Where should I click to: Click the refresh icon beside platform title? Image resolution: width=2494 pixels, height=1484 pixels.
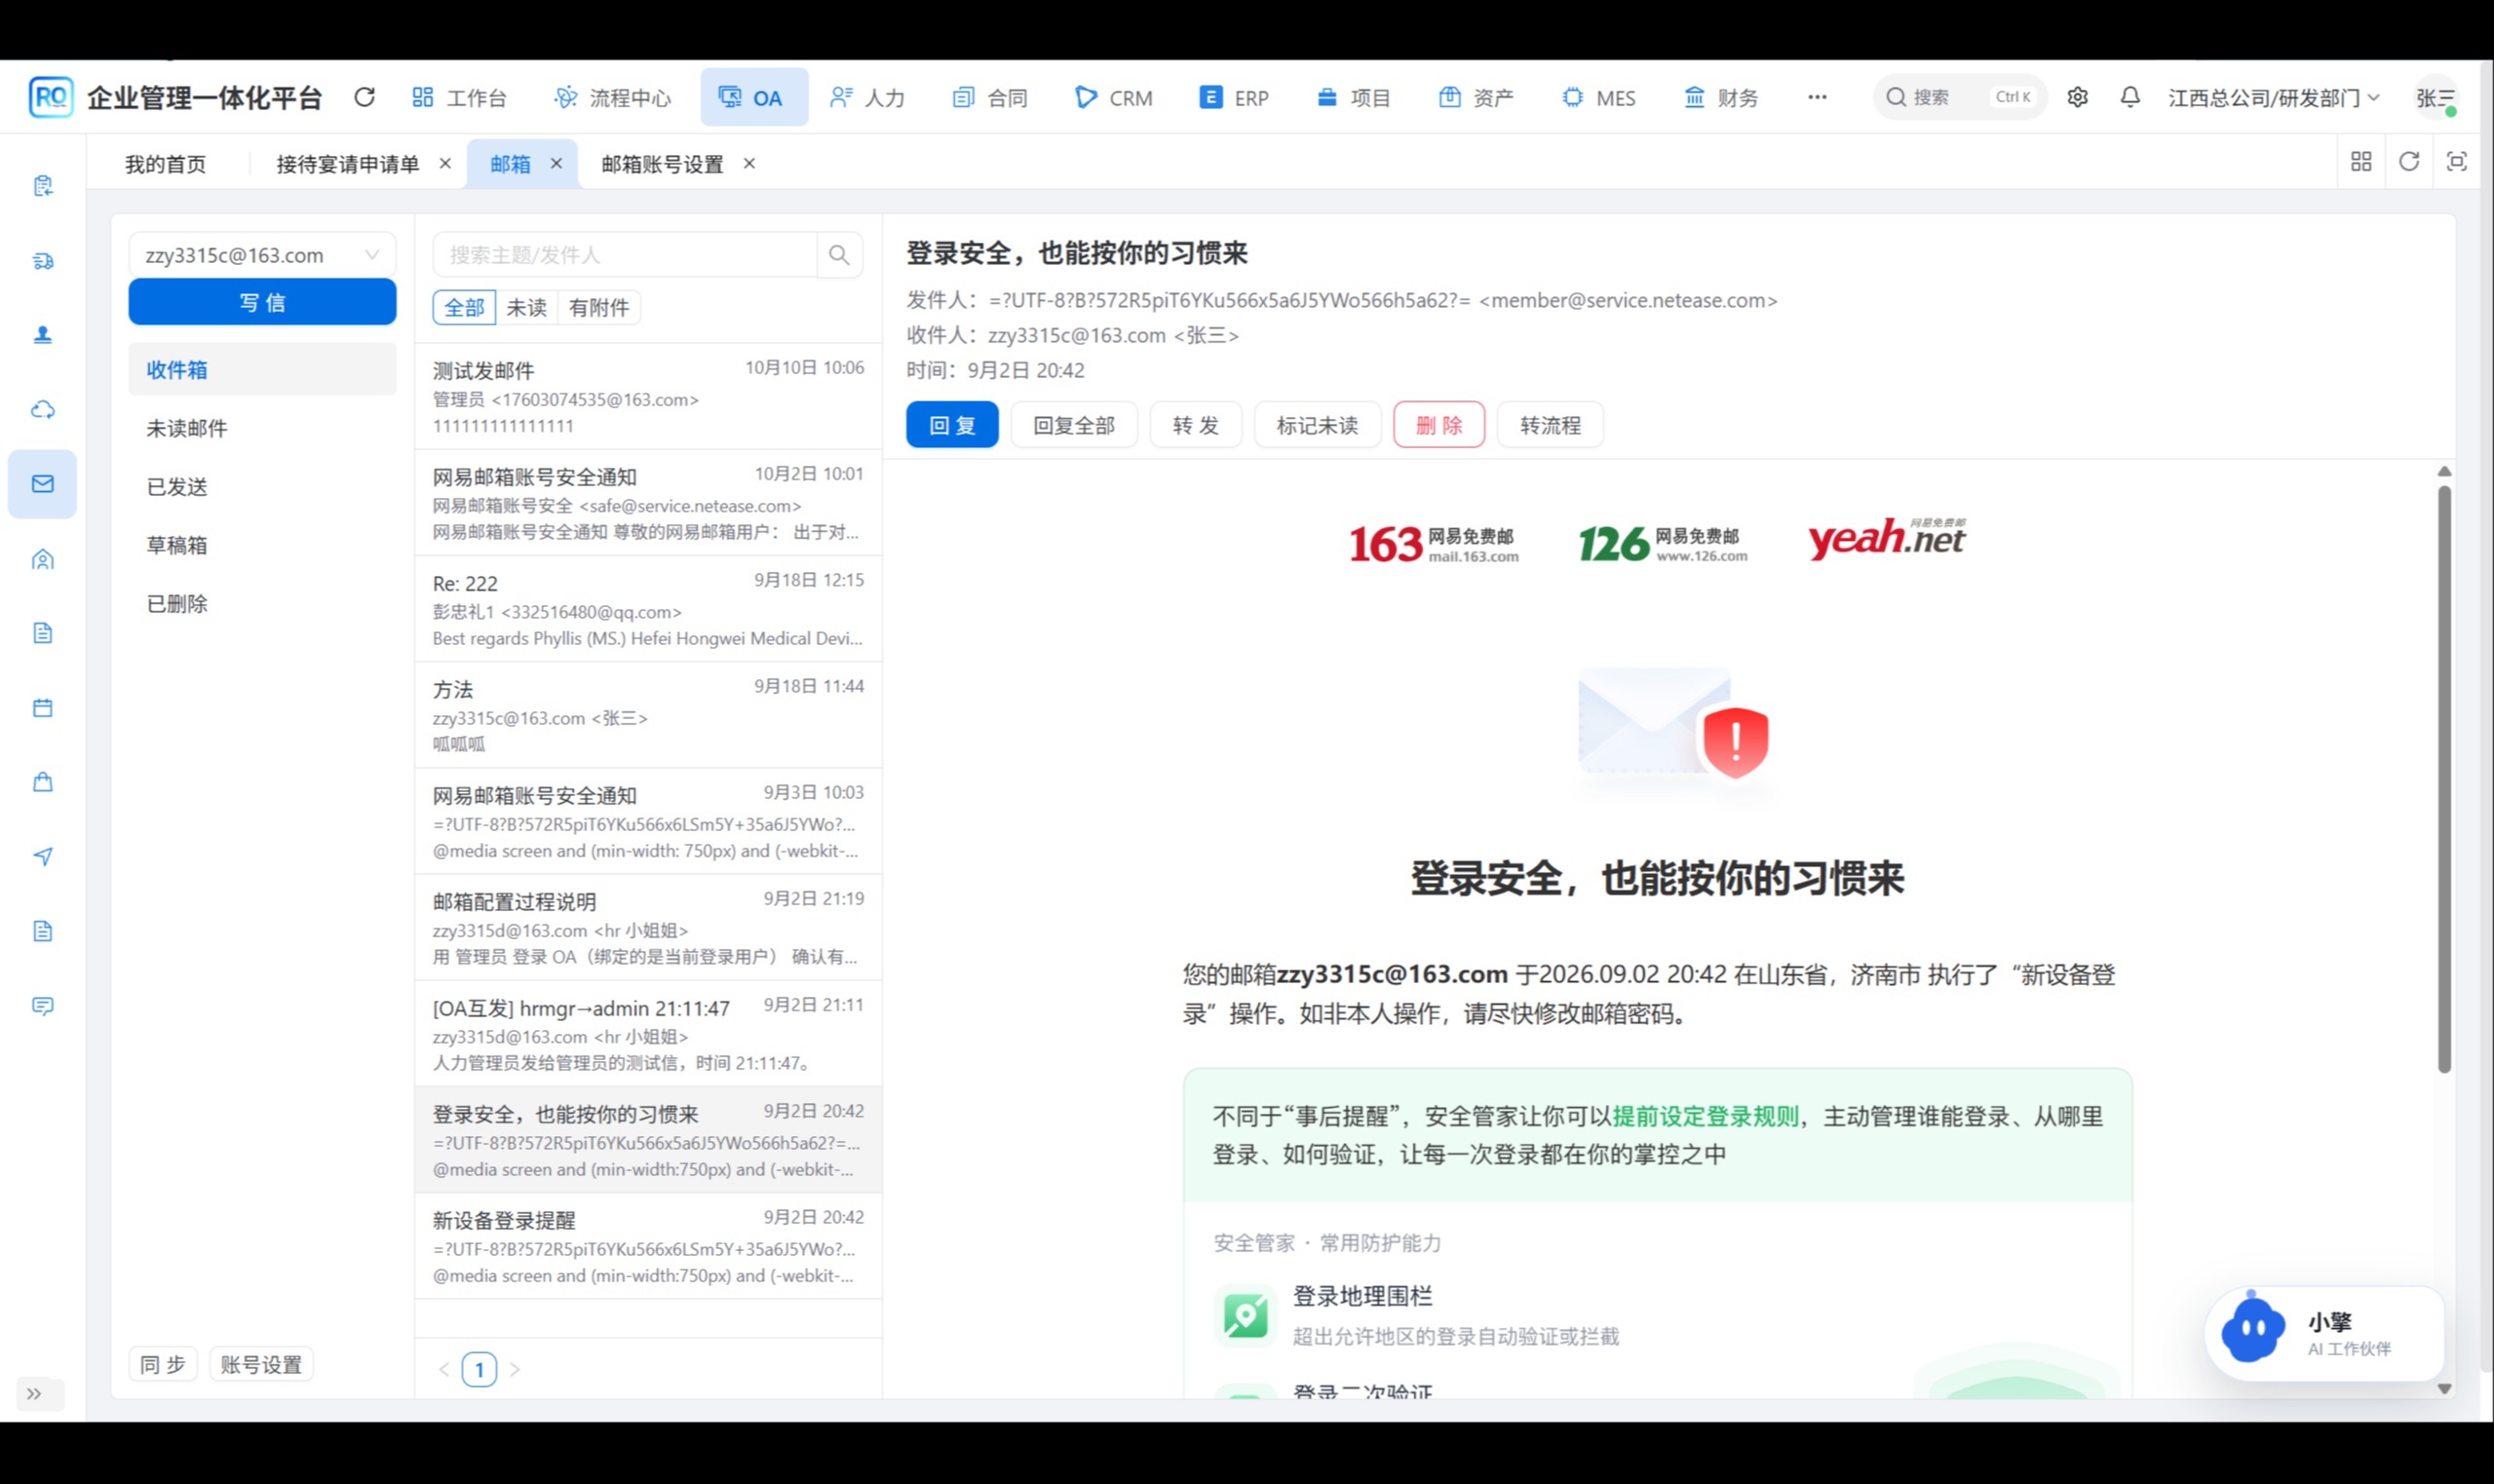364,97
